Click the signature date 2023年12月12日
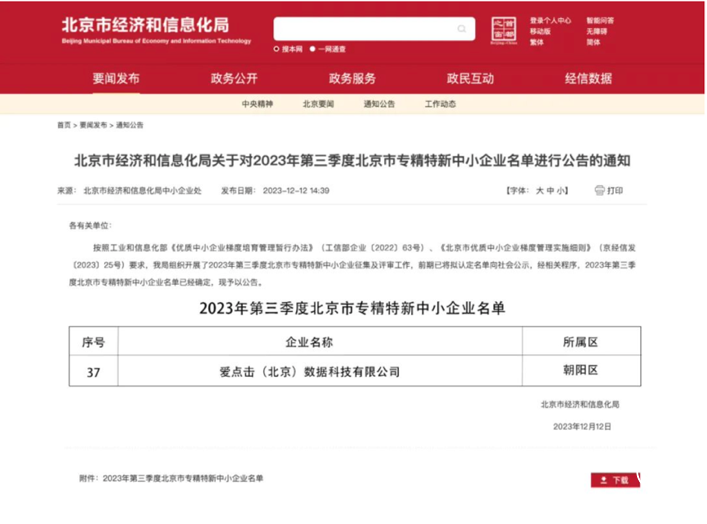 [582, 427]
